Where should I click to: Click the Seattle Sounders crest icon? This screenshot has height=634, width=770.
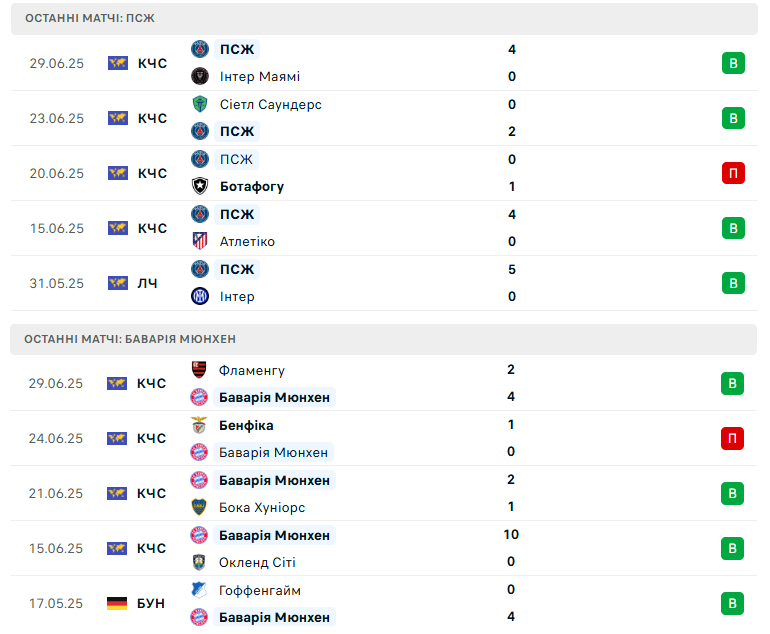click(x=200, y=104)
